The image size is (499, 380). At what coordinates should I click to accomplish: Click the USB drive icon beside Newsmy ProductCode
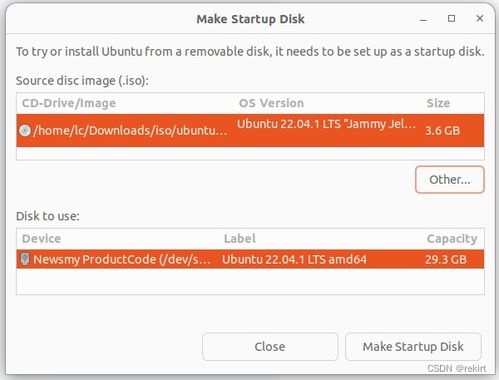point(25,259)
